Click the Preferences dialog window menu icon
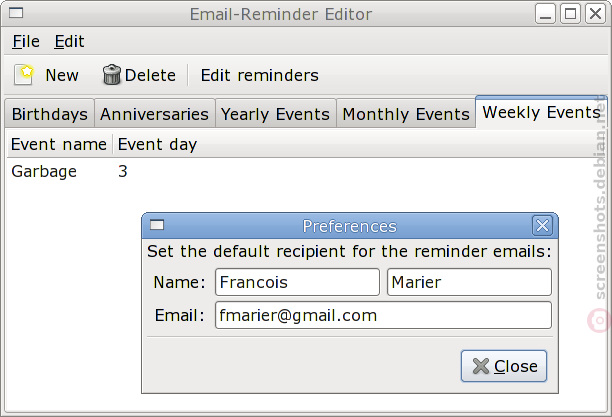The height and width of the screenshot is (417, 612). click(157, 225)
